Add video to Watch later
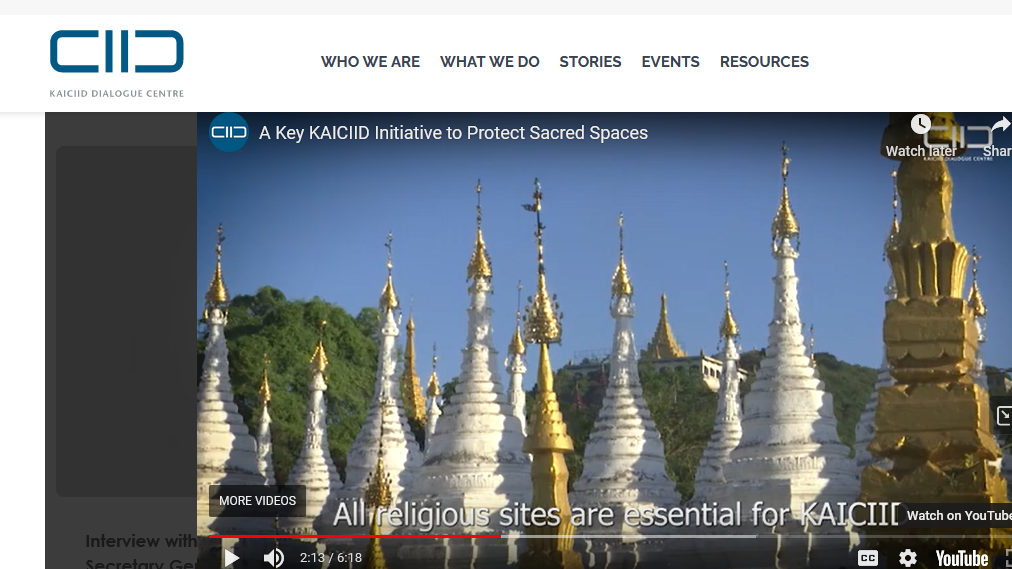The width and height of the screenshot is (1012, 569). tap(921, 136)
